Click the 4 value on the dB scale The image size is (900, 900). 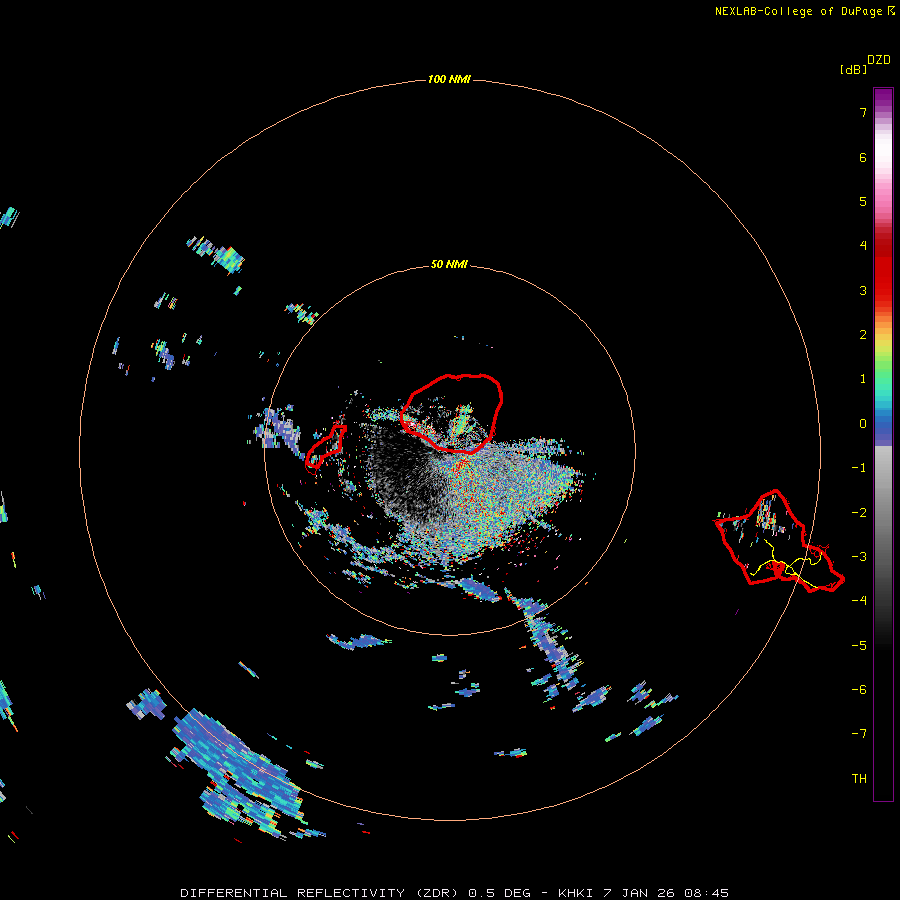[863, 246]
